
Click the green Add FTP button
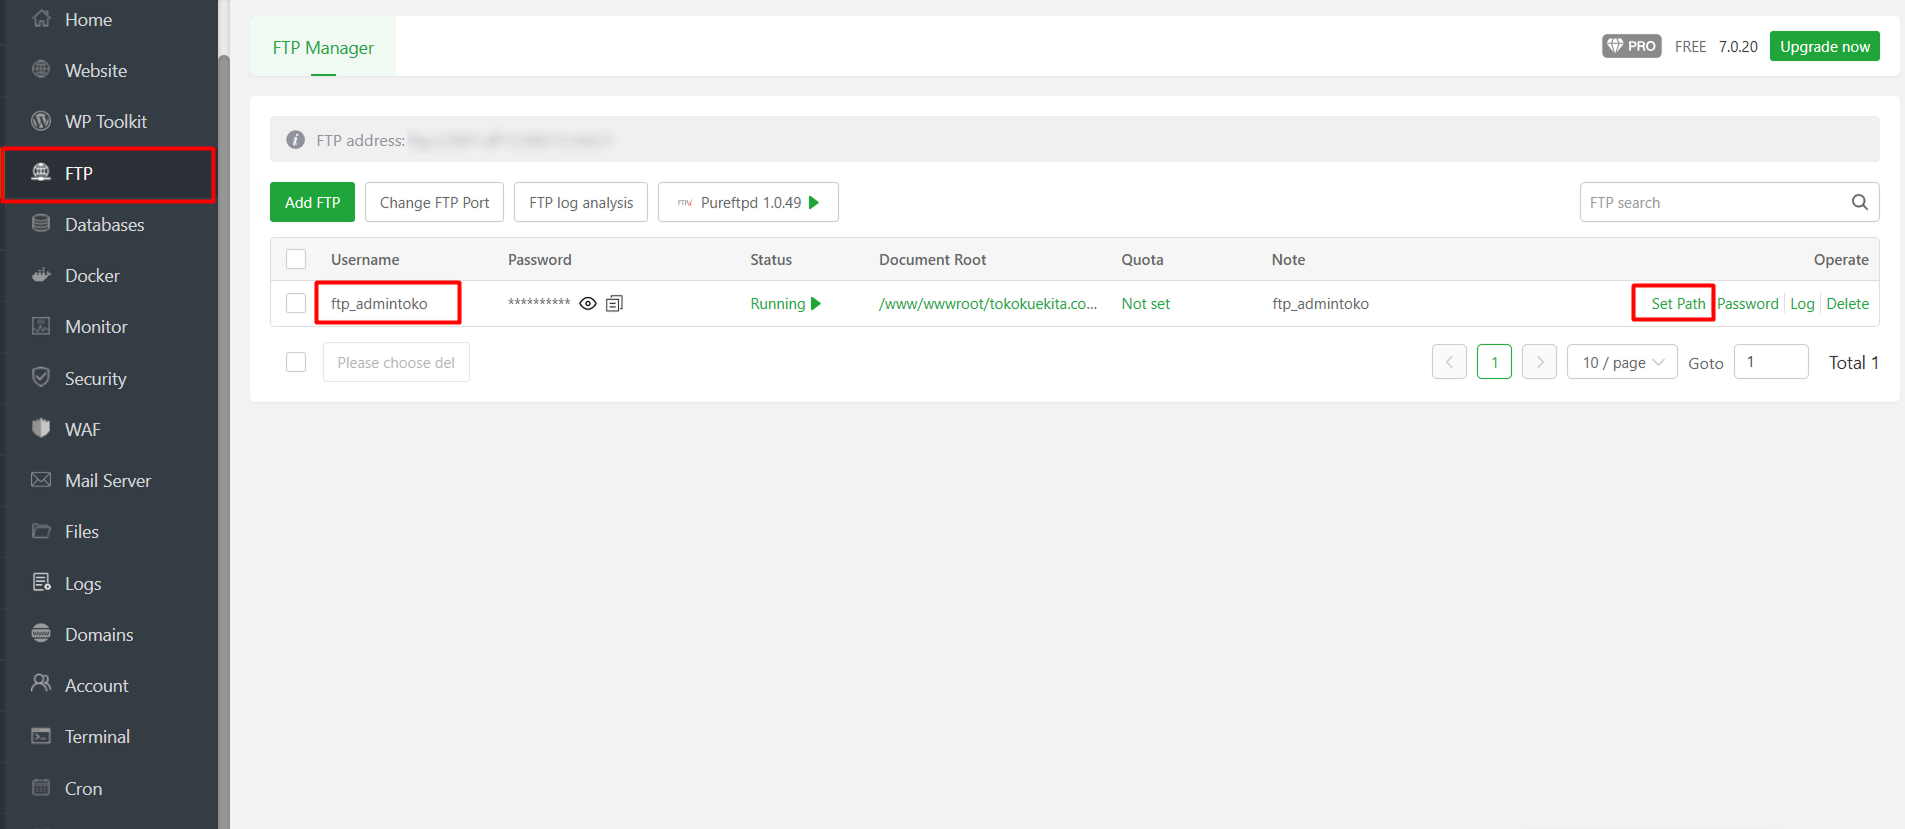coord(312,202)
